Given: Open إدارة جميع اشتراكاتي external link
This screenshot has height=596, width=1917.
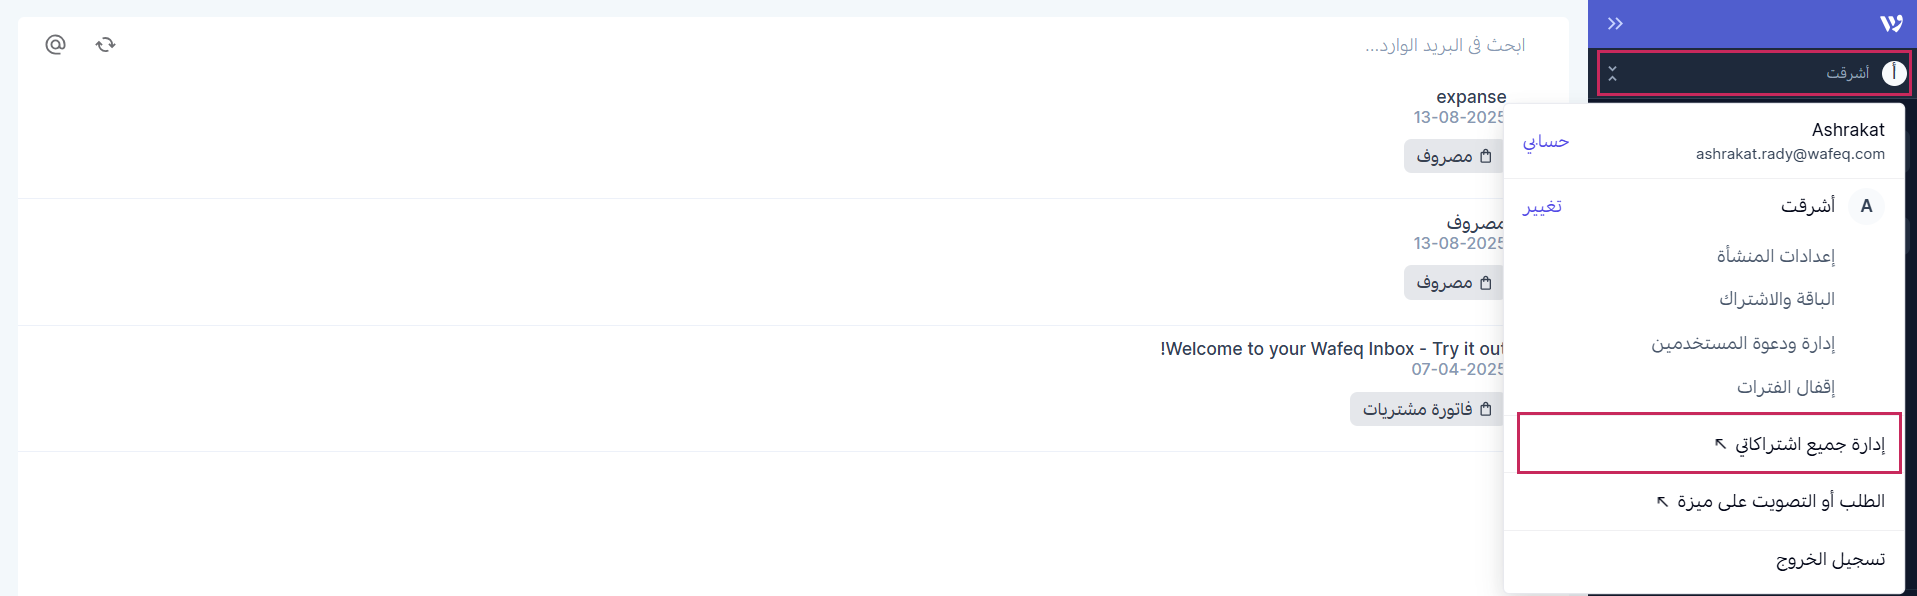Looking at the screenshot, I should [1800, 444].
